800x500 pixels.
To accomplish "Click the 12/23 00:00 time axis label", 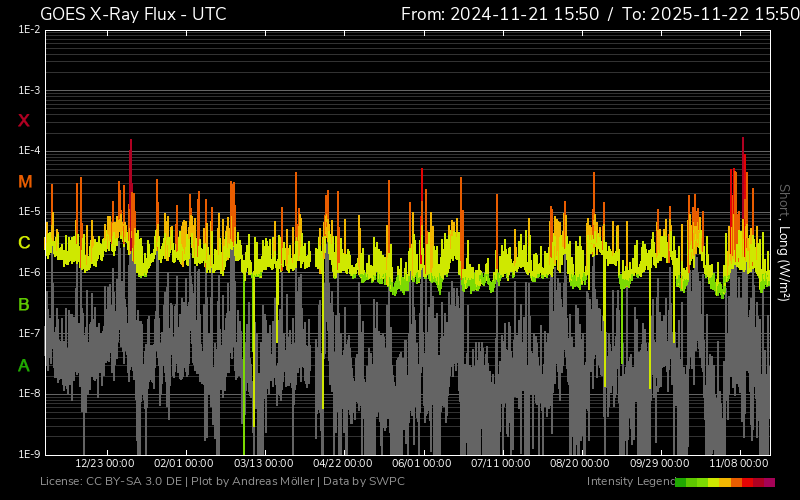I will click(105, 464).
